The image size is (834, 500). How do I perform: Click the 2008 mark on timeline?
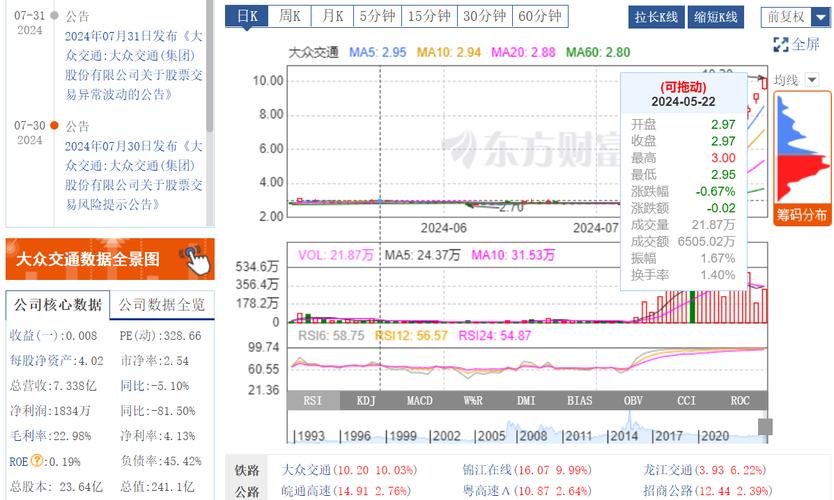pos(533,436)
